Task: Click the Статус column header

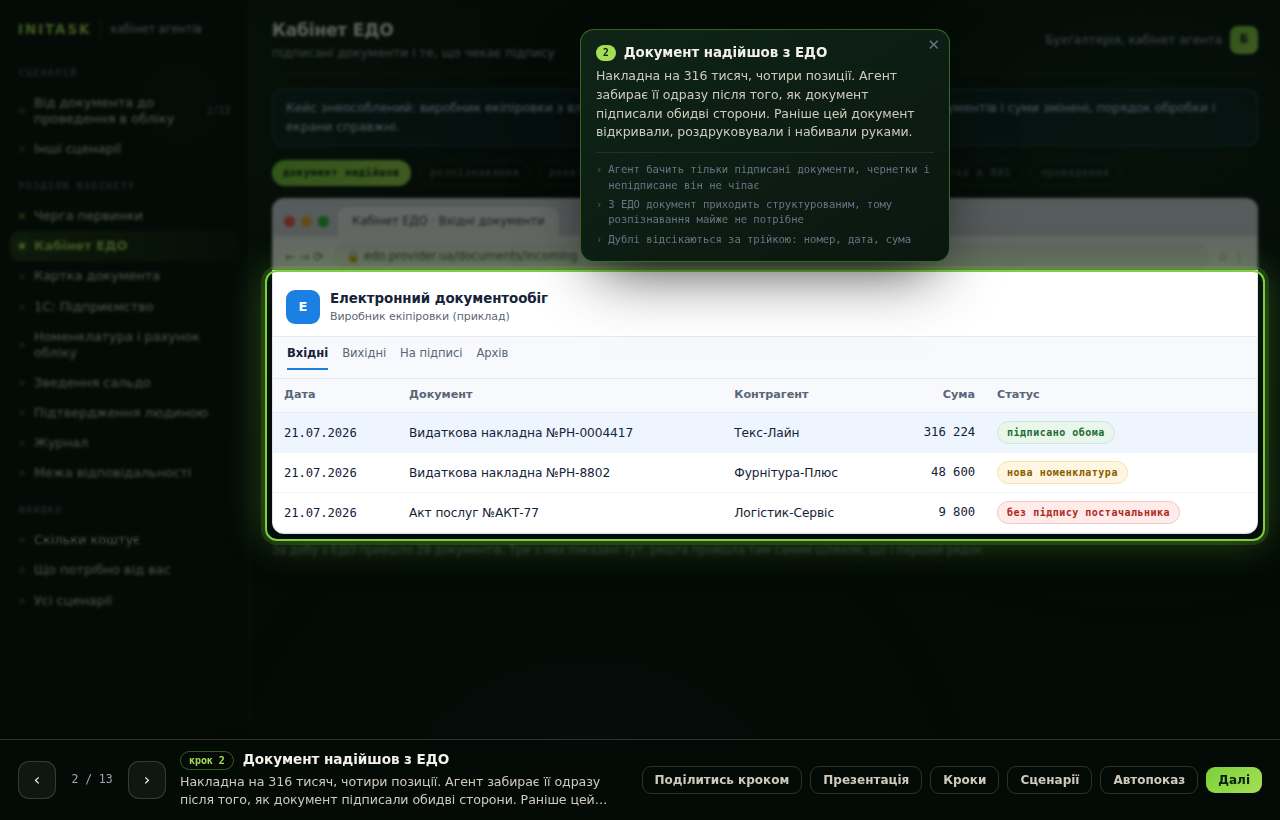Action: point(1018,395)
